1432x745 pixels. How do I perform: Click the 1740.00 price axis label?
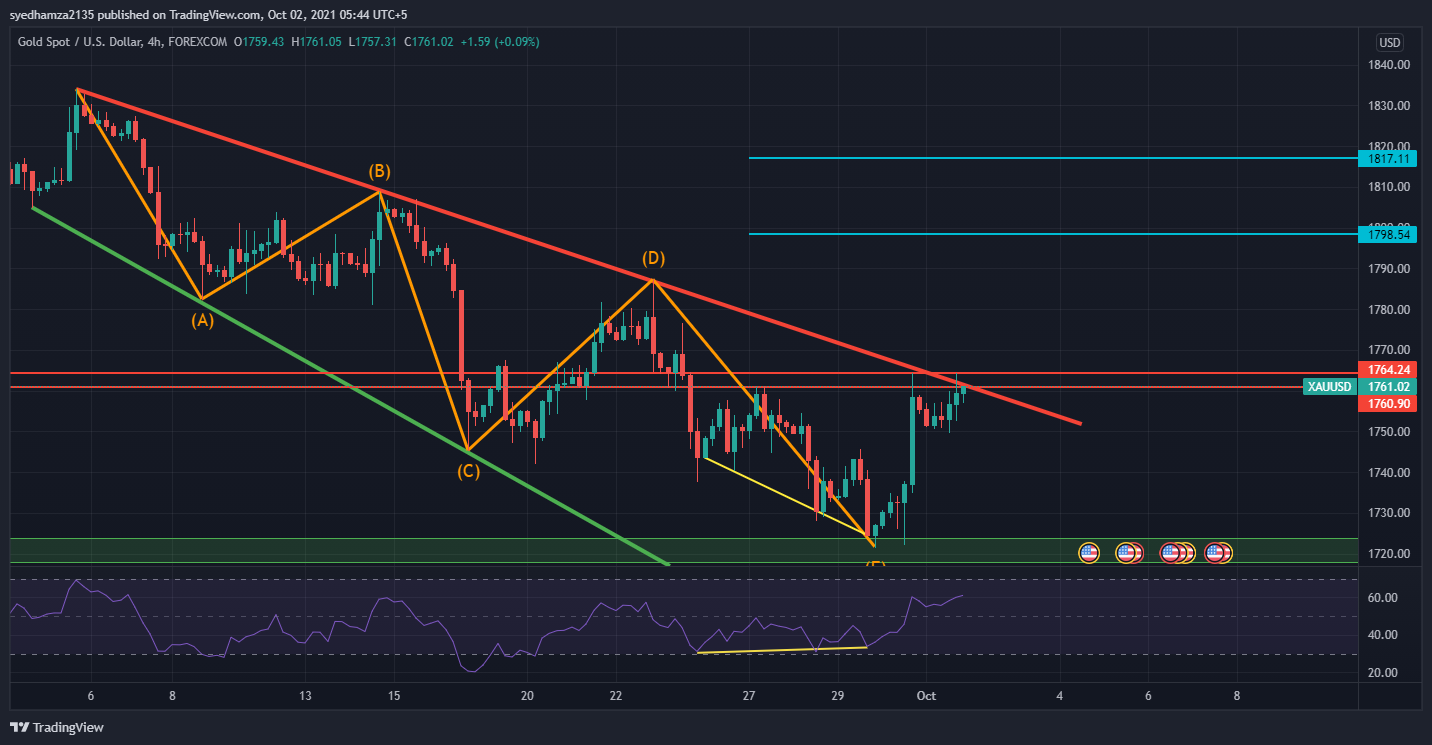coord(1391,473)
